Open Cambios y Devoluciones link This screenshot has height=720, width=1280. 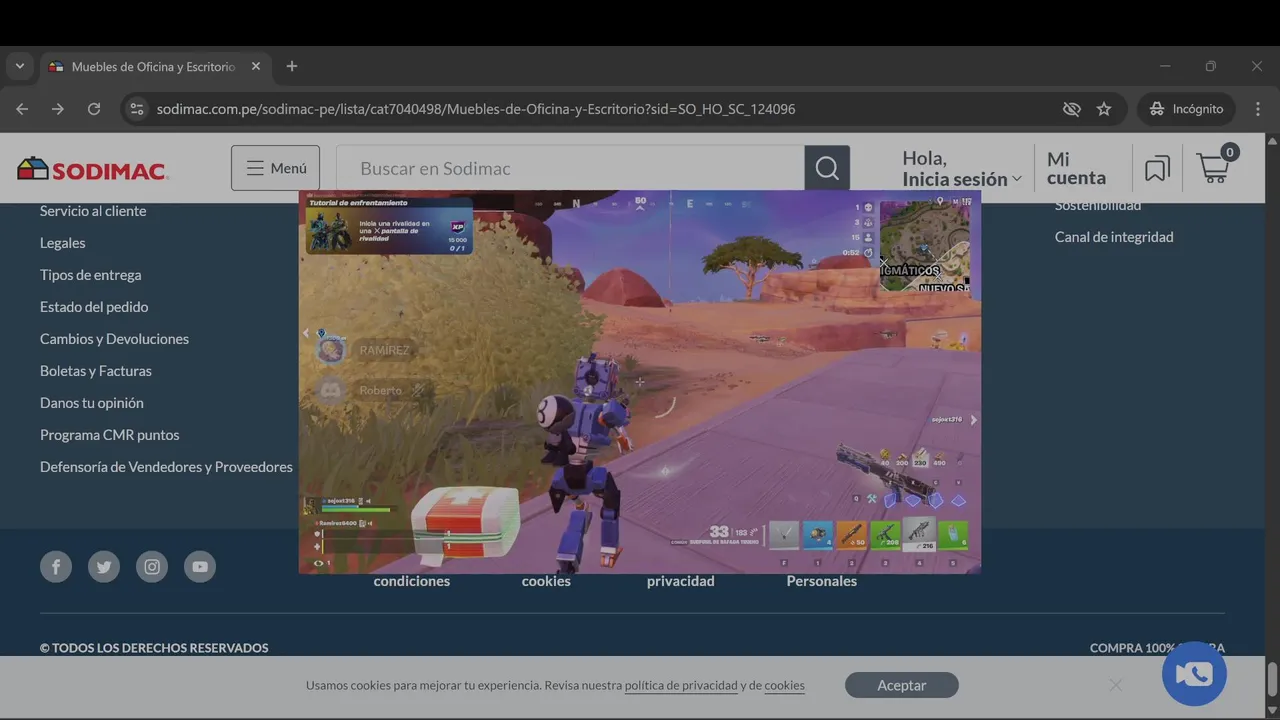point(115,339)
